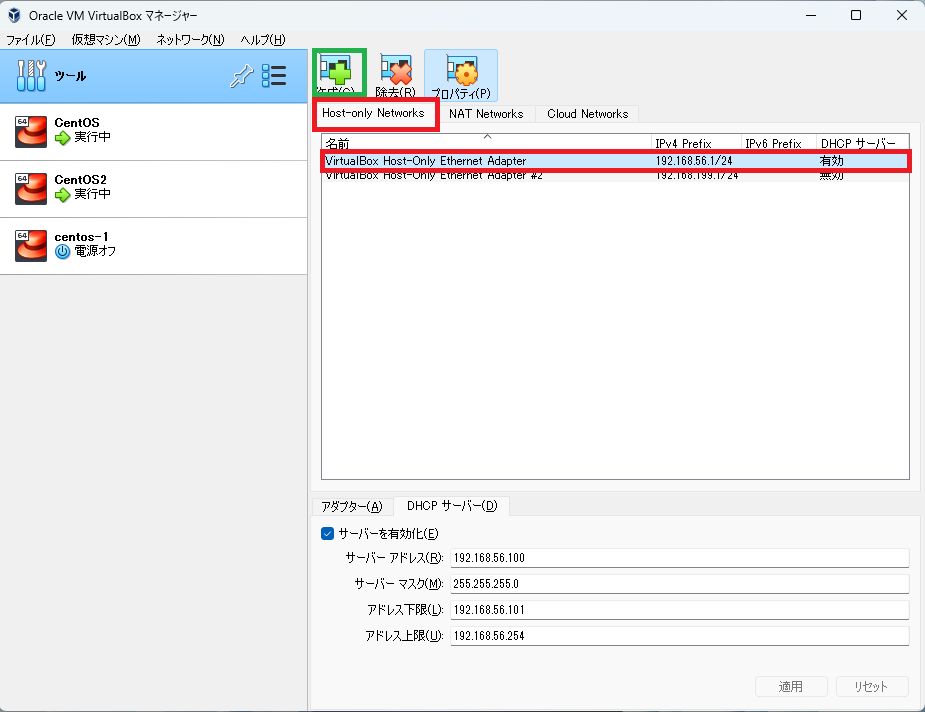Click 192.168.56.1/24 prefix cell
Image resolution: width=925 pixels, height=712 pixels.
tap(694, 161)
